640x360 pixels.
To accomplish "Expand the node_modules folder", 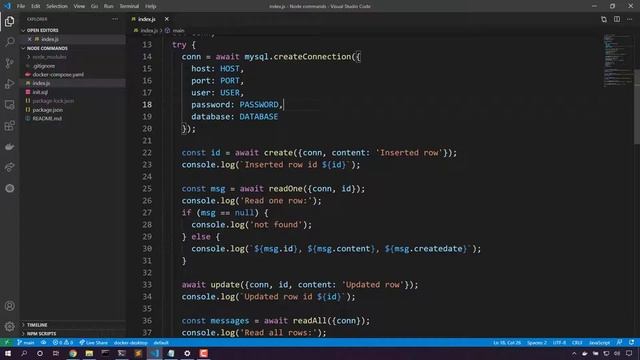I will (49, 57).
